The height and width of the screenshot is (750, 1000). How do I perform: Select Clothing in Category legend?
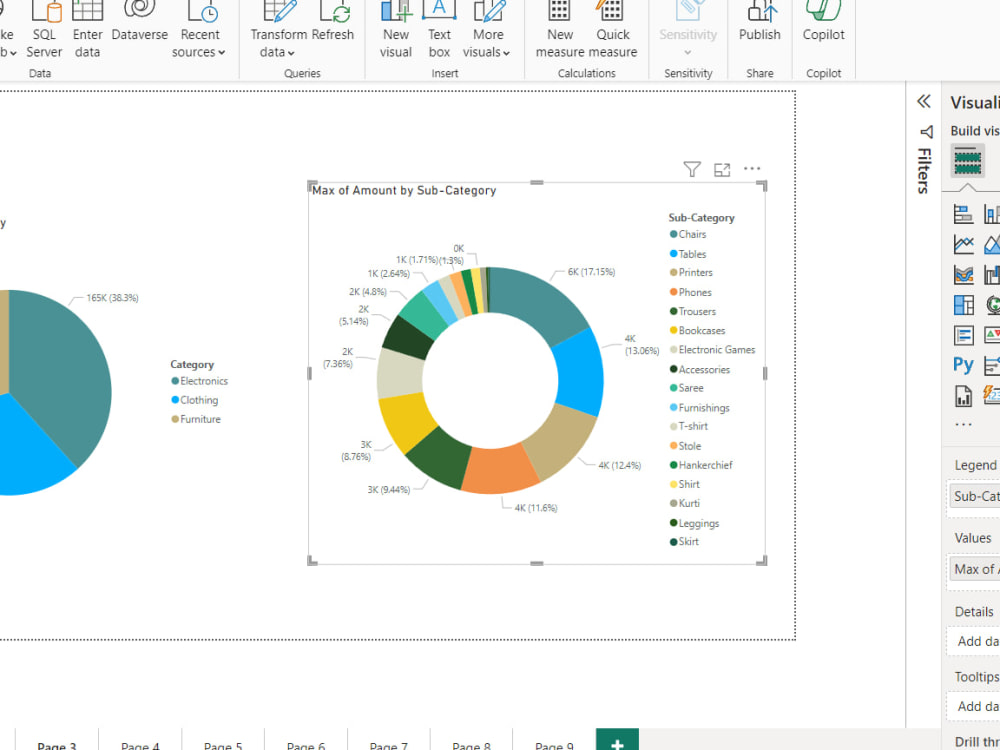195,400
